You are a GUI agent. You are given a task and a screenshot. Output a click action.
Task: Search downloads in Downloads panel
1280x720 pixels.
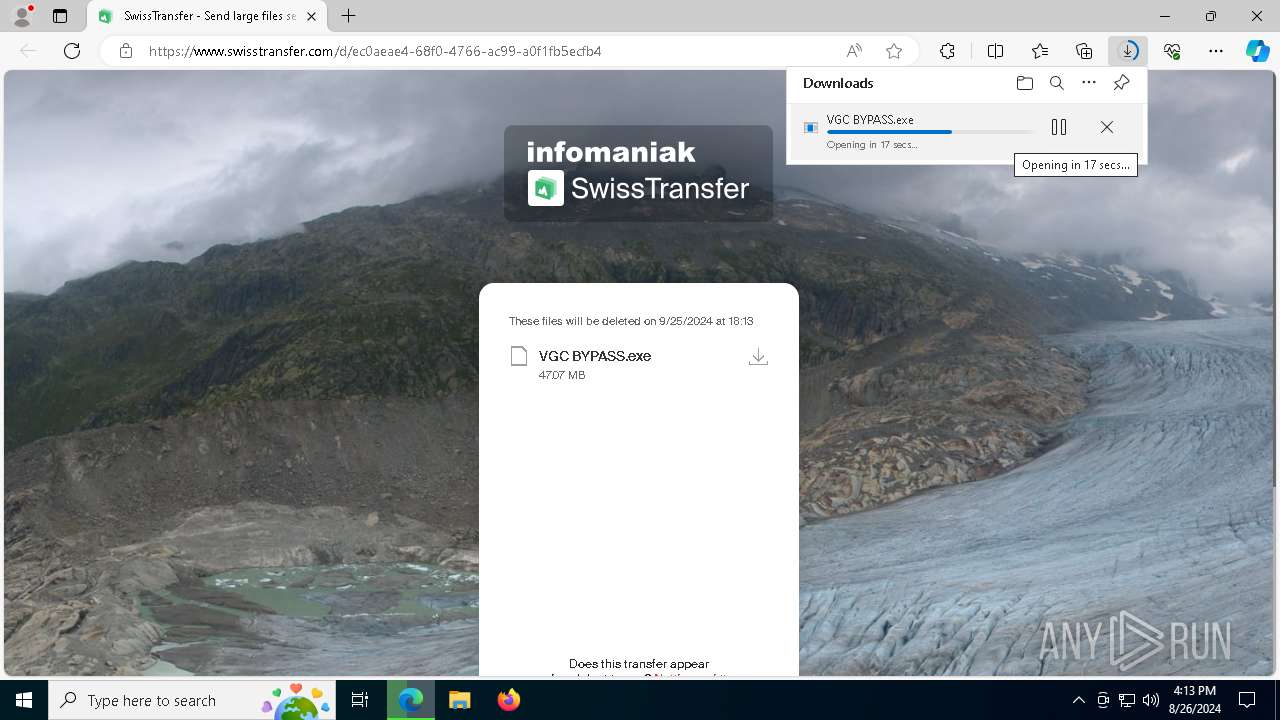tap(1056, 83)
